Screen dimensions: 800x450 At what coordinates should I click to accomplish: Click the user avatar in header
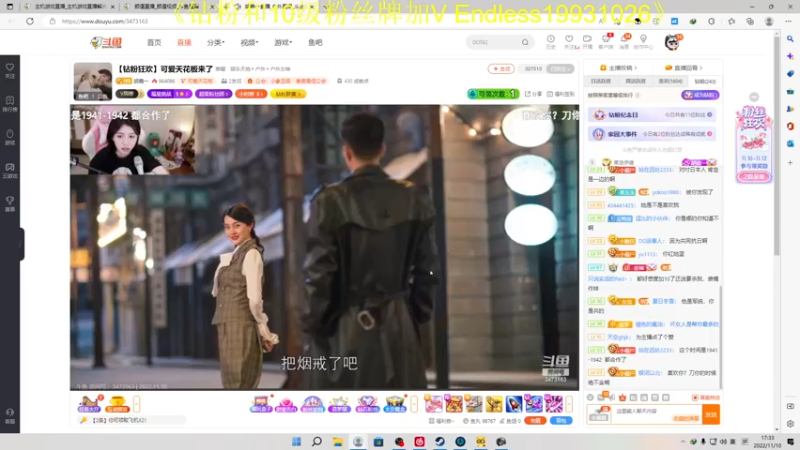tap(673, 42)
